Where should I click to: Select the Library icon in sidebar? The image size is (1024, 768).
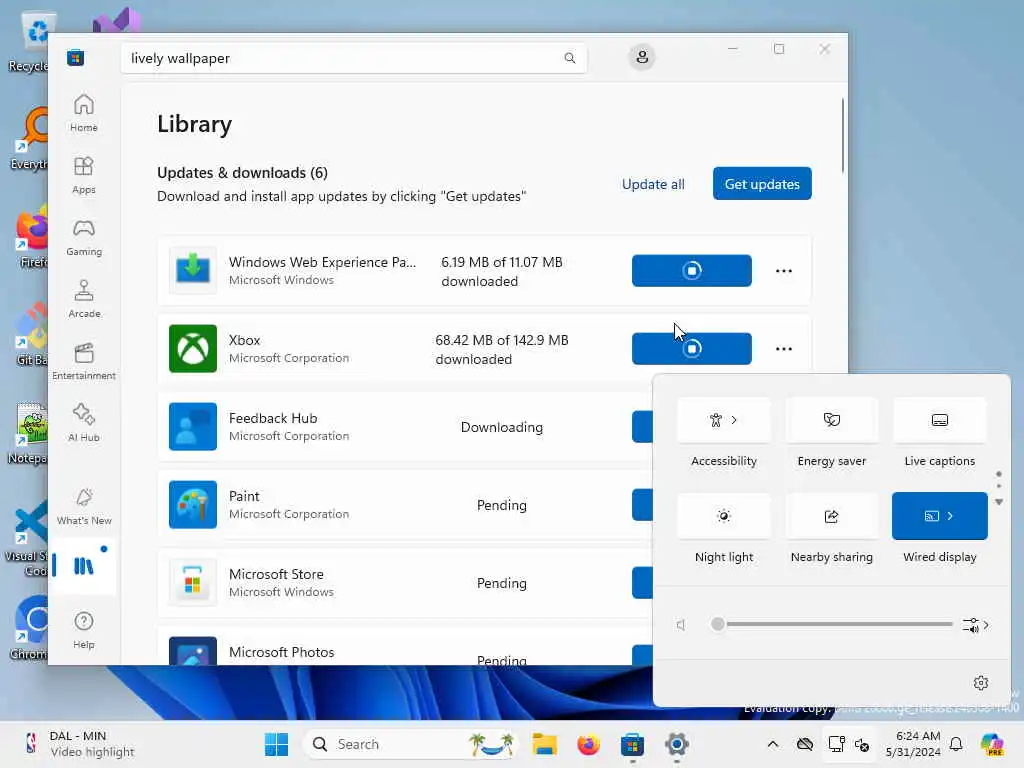[x=84, y=566]
